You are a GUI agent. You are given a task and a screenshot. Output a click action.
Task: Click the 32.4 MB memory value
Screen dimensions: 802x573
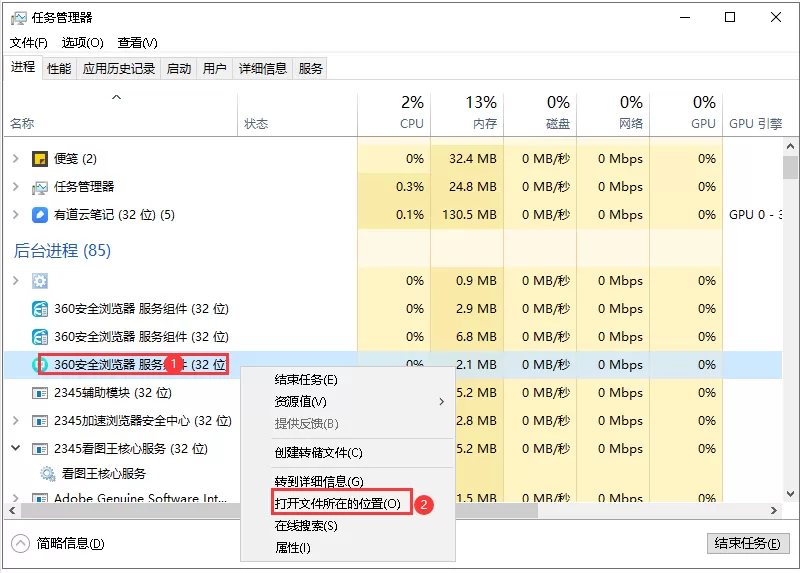473,159
